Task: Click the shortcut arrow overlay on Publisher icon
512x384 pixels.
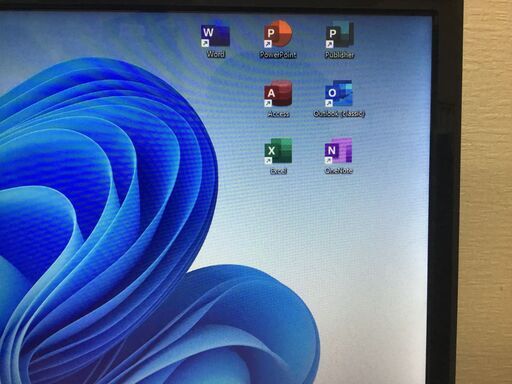Action: coord(329,44)
